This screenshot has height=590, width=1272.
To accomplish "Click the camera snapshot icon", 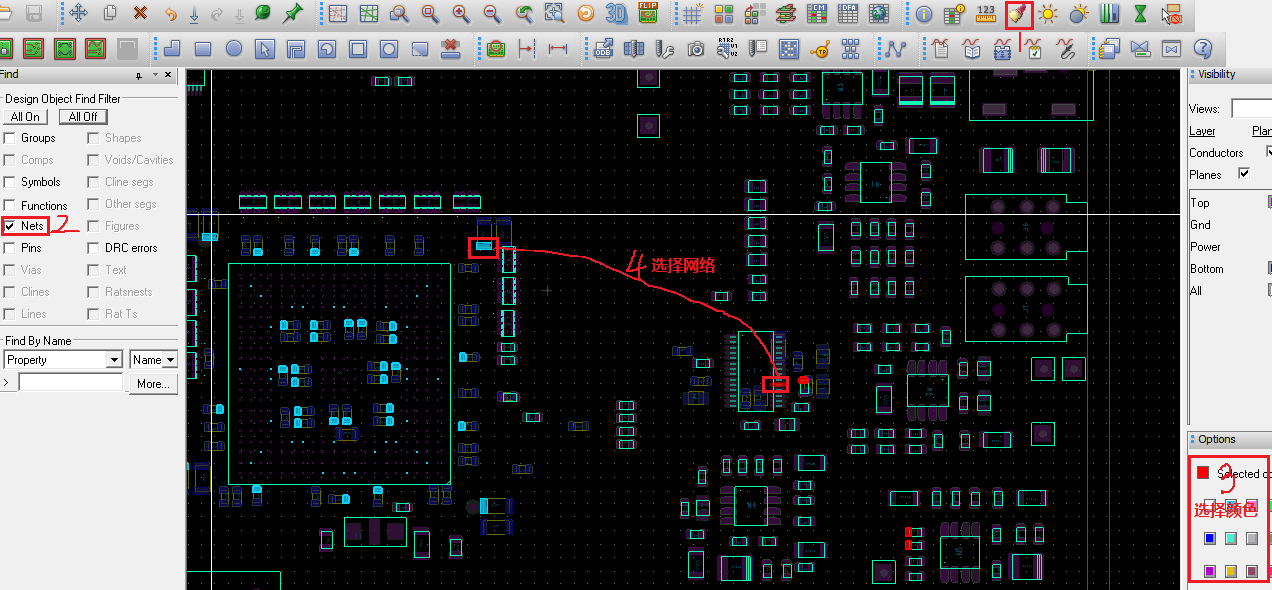I will click(x=696, y=48).
